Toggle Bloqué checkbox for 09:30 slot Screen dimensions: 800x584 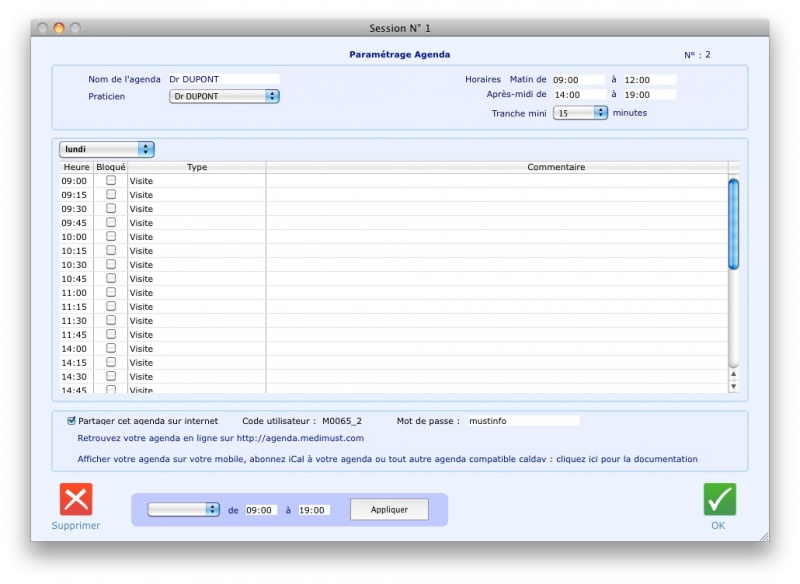[x=111, y=209]
